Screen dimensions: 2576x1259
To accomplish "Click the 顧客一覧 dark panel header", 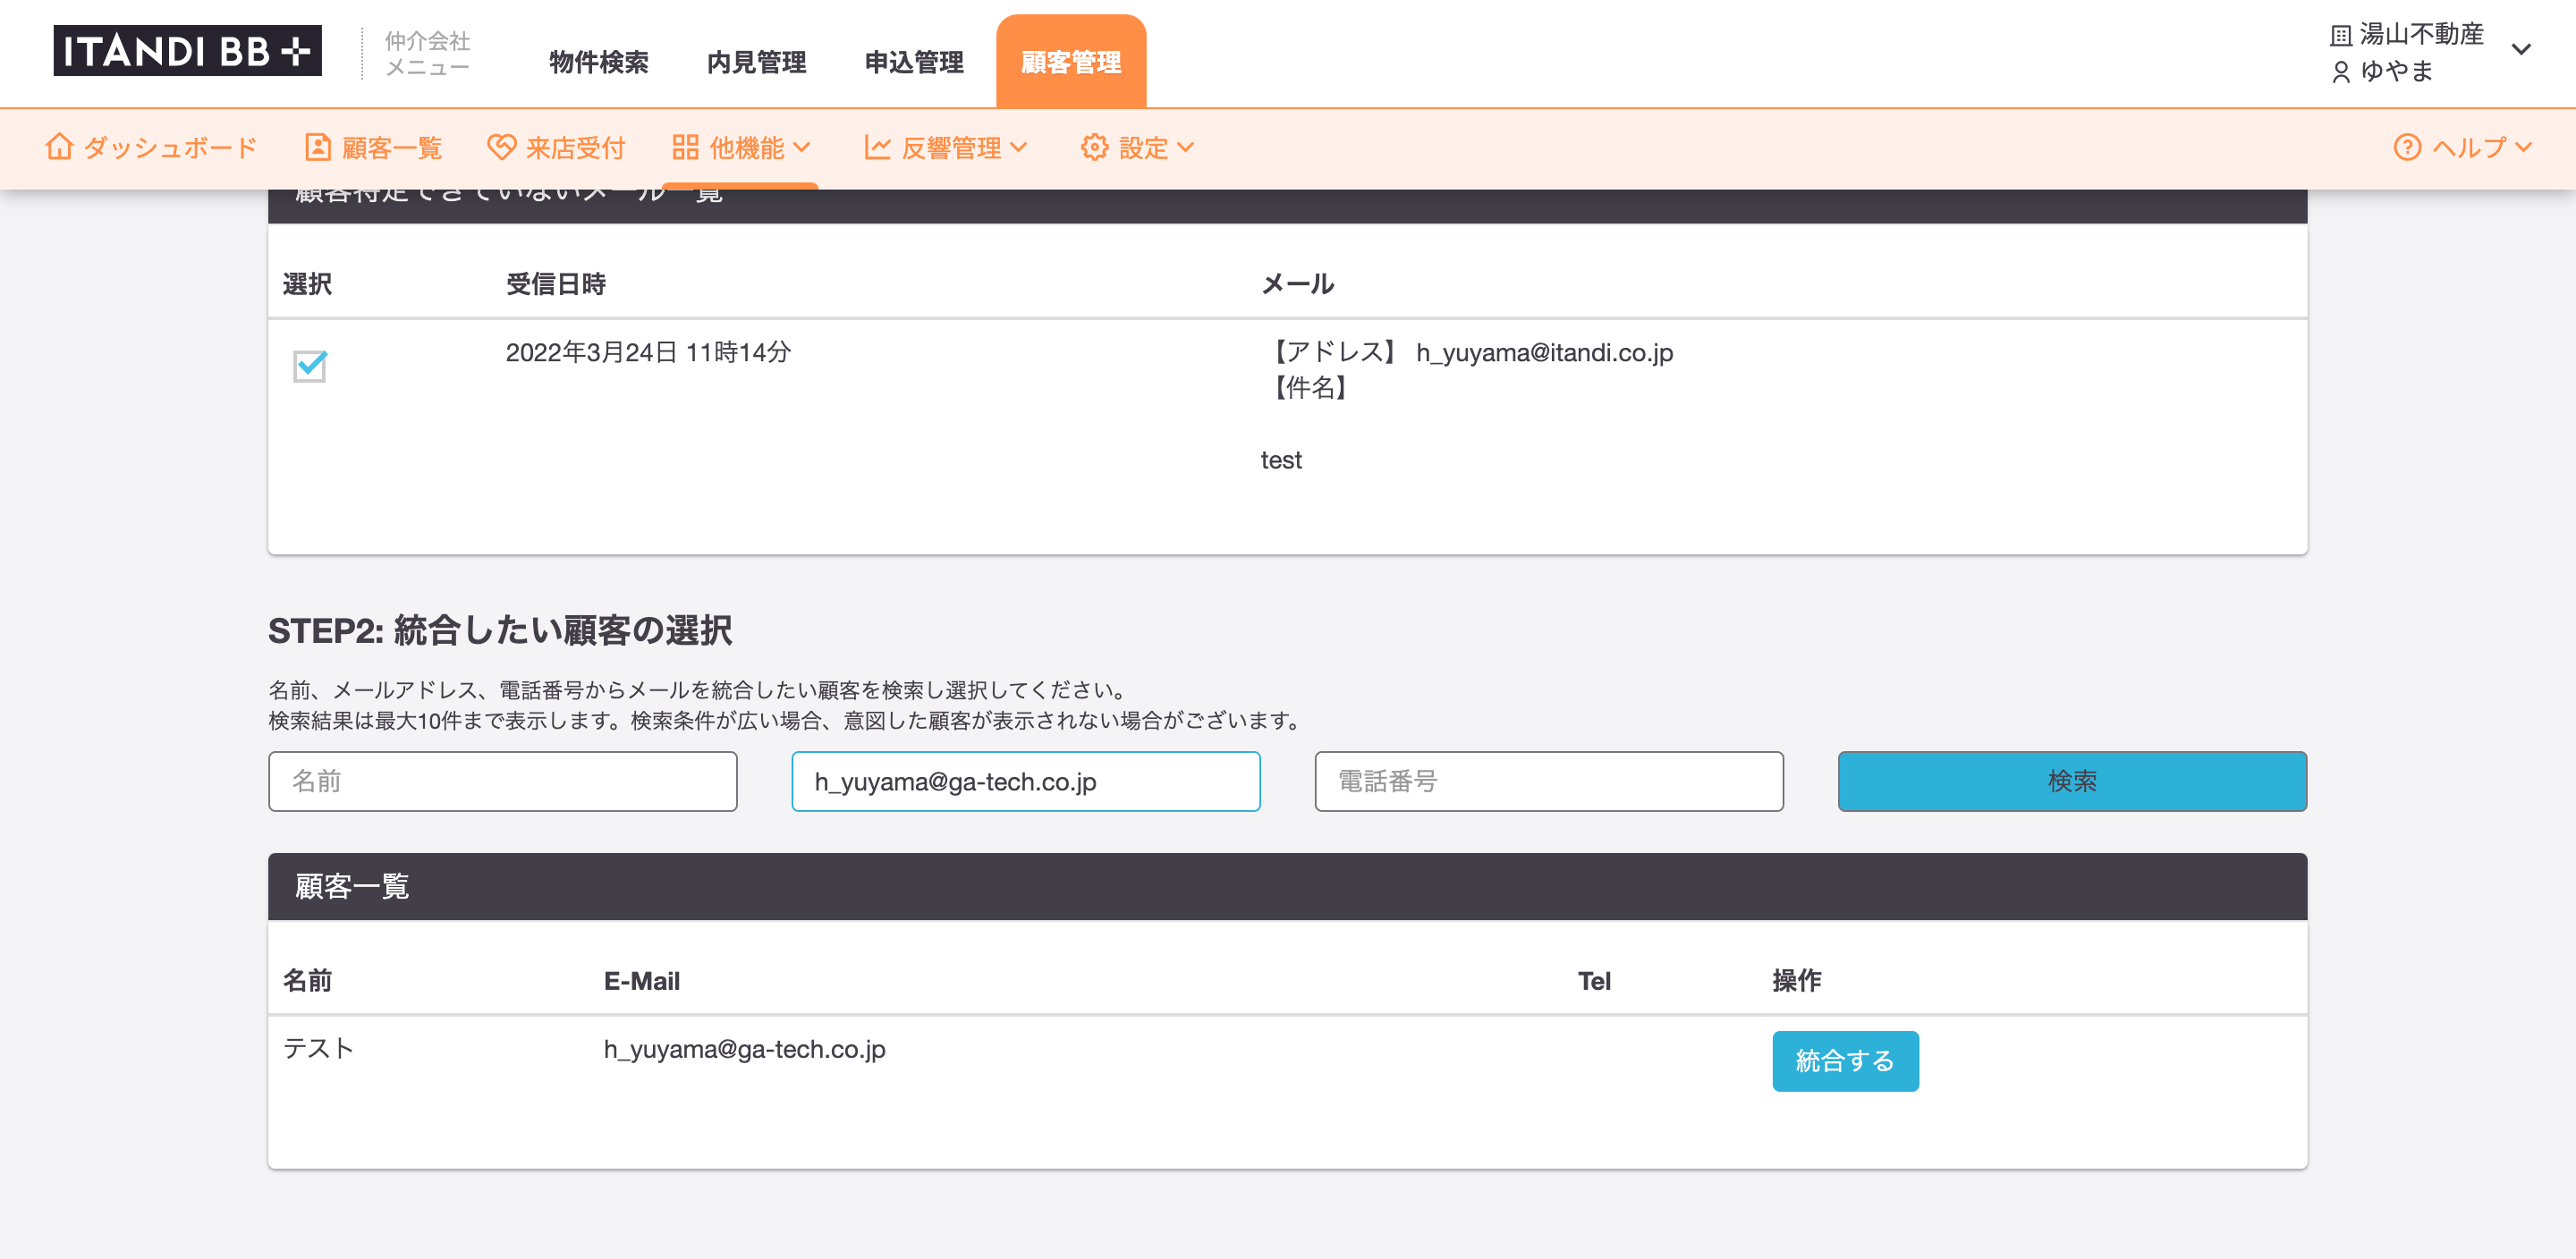I will point(1287,886).
